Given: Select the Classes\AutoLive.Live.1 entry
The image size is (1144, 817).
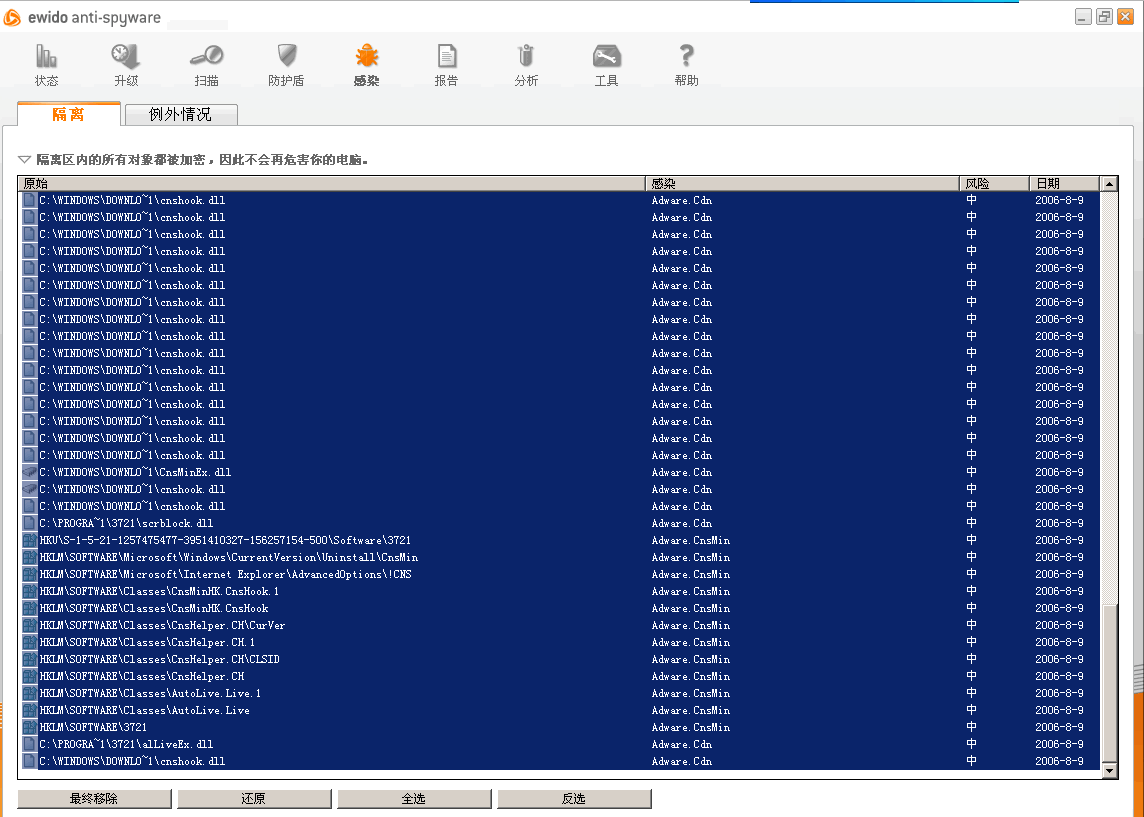Looking at the screenshot, I should pos(560,693).
